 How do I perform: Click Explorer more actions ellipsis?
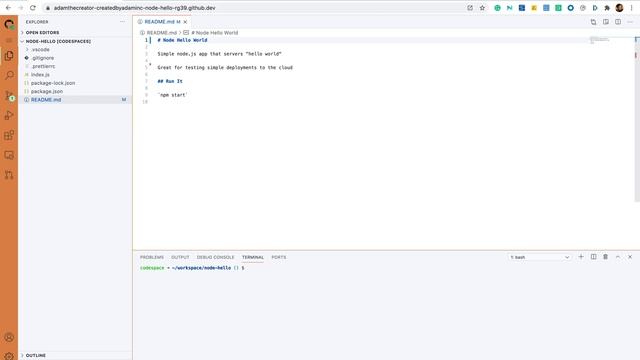(x=122, y=22)
